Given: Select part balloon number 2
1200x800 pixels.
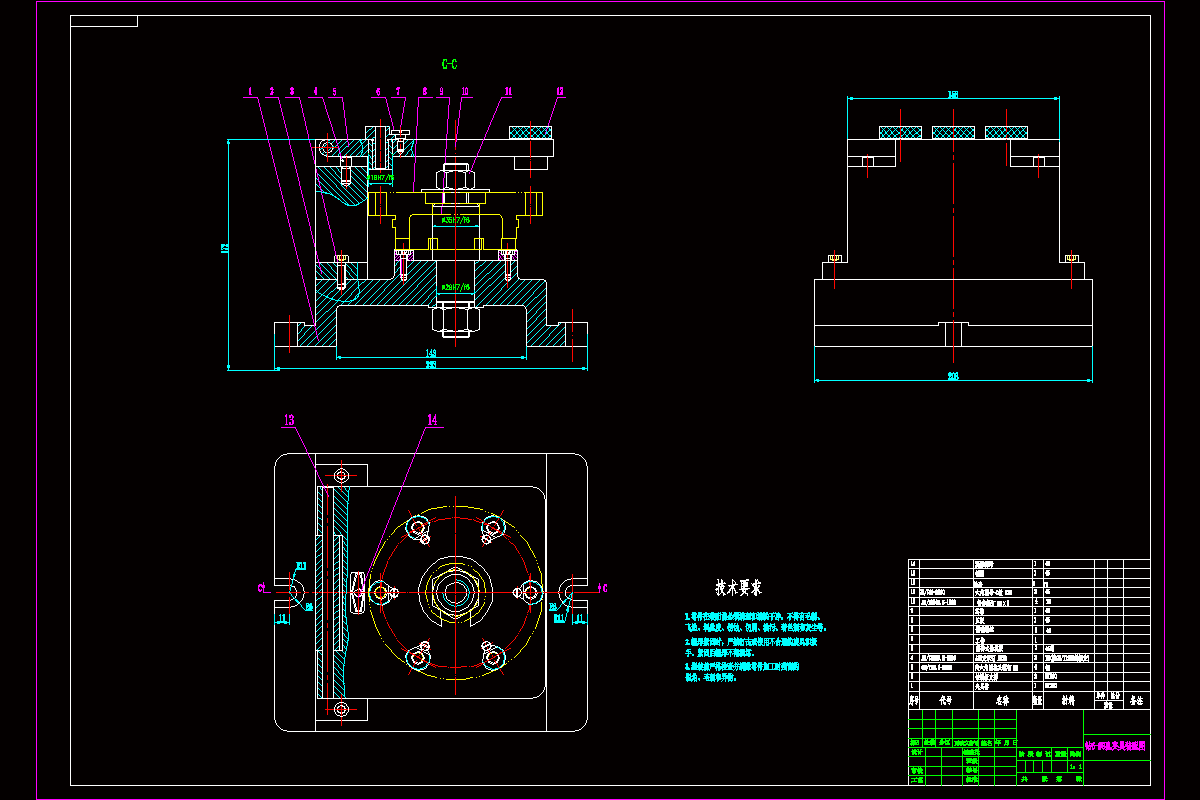Looking at the screenshot, I should click(x=271, y=92).
